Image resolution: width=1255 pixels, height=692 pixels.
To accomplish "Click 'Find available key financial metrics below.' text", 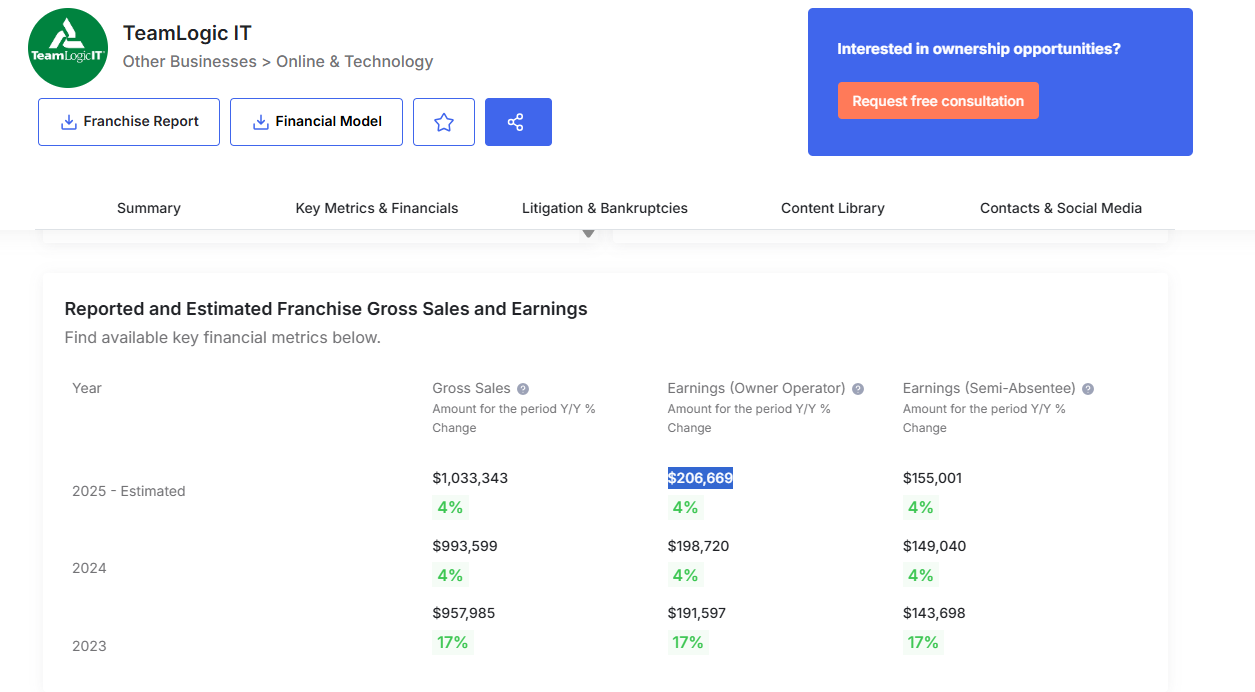I will click(223, 338).
